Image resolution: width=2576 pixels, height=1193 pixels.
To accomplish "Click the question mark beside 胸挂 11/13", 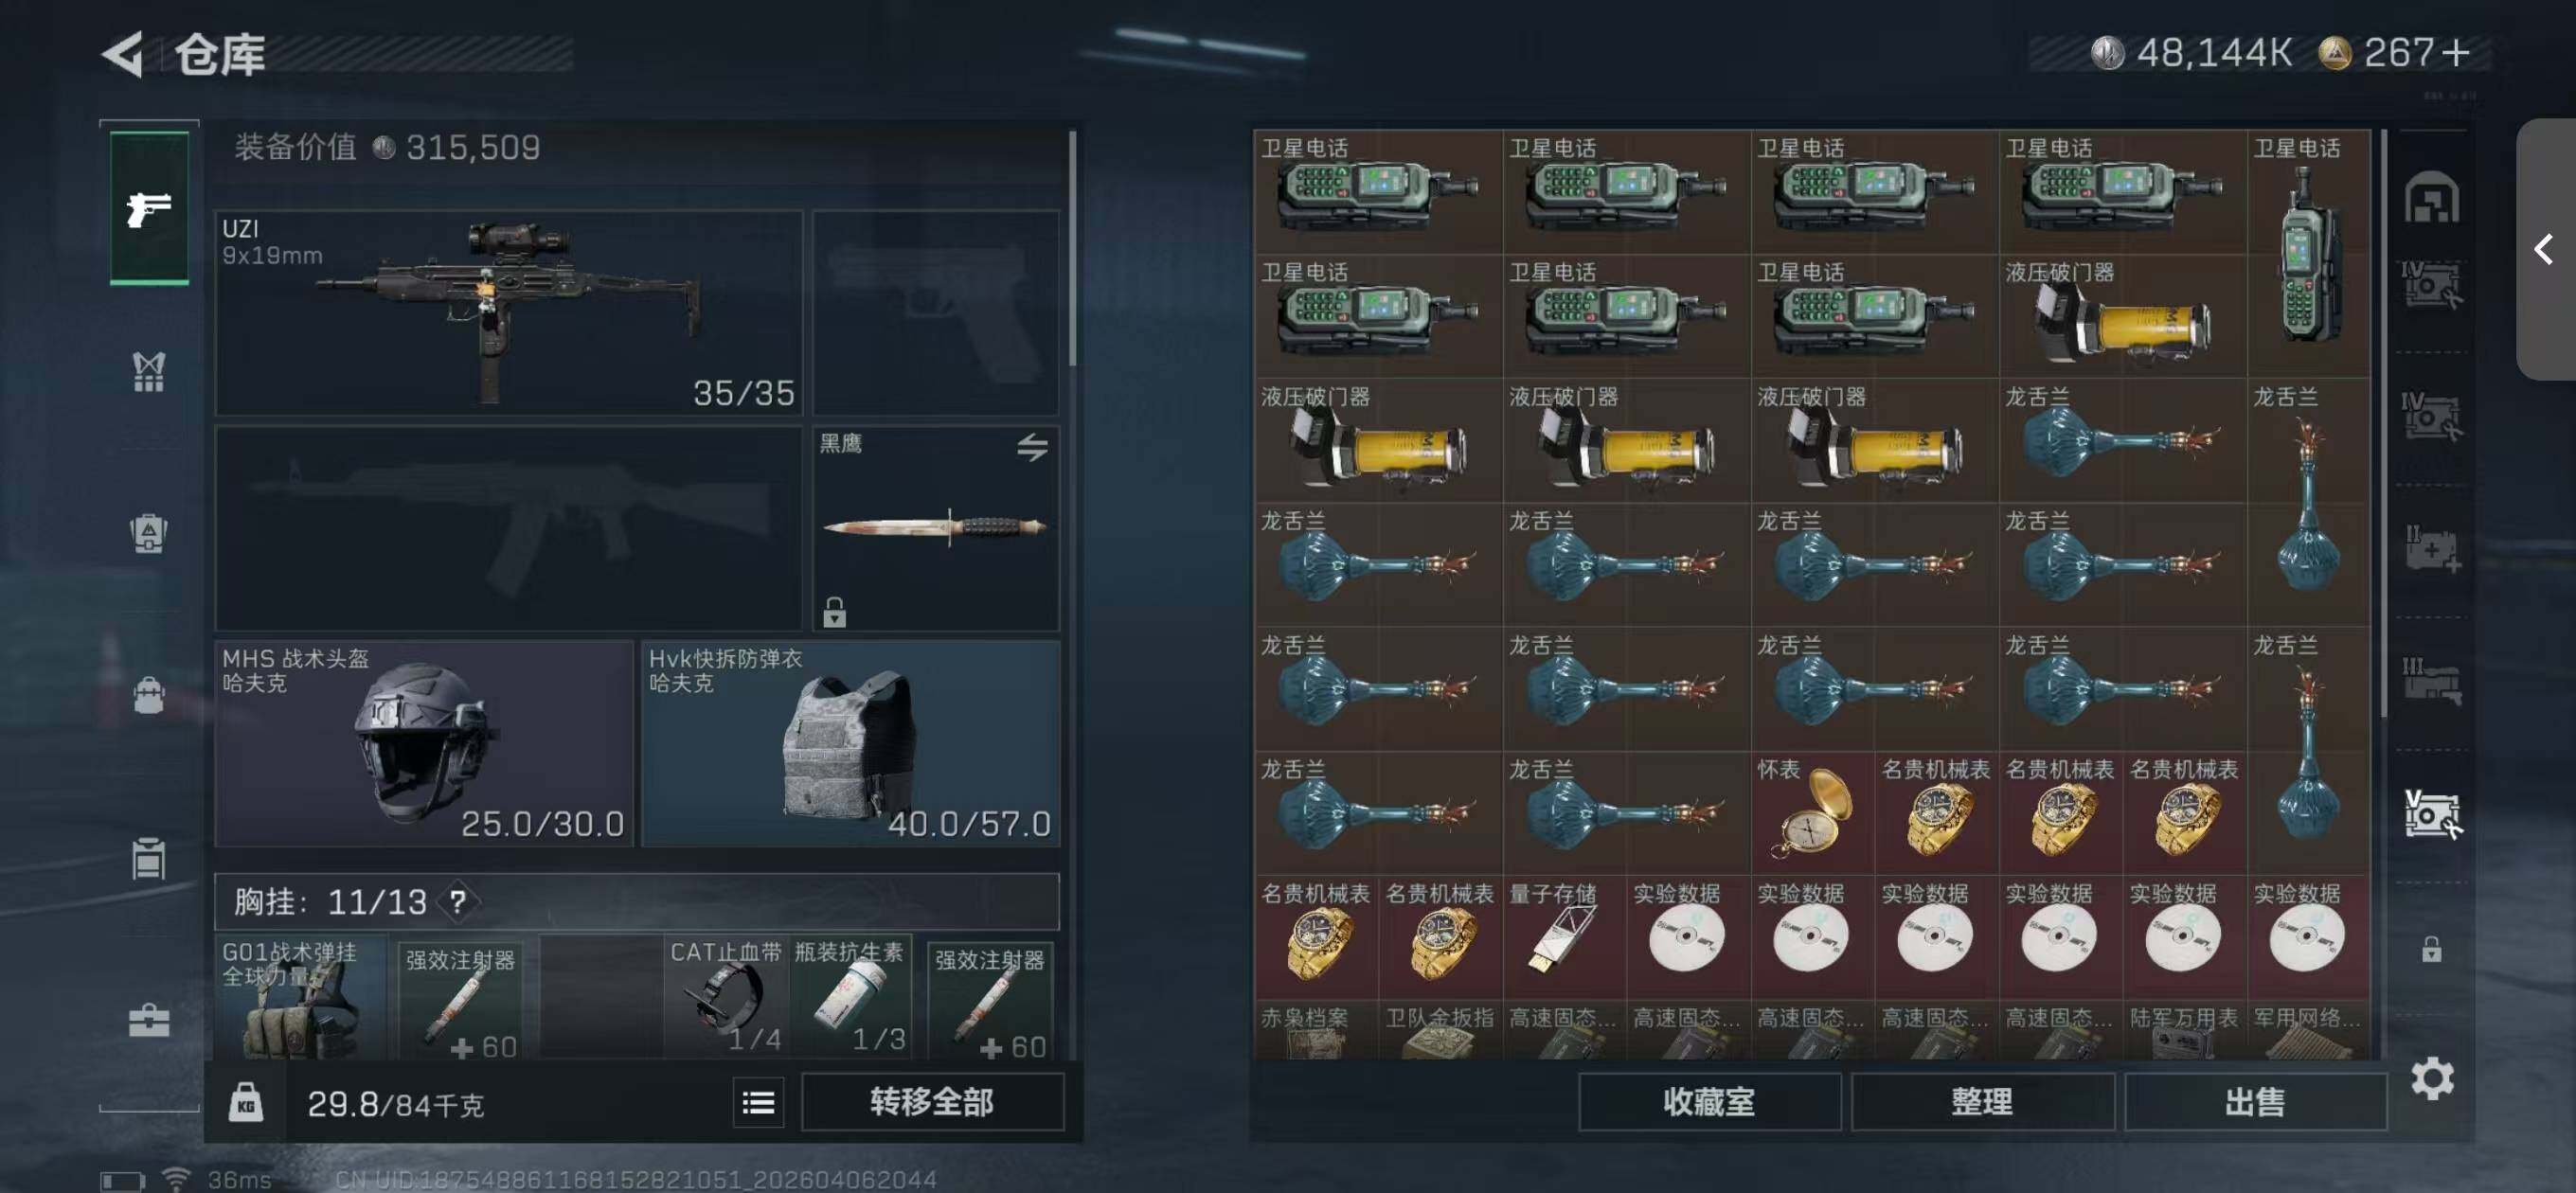I will 458,902.
